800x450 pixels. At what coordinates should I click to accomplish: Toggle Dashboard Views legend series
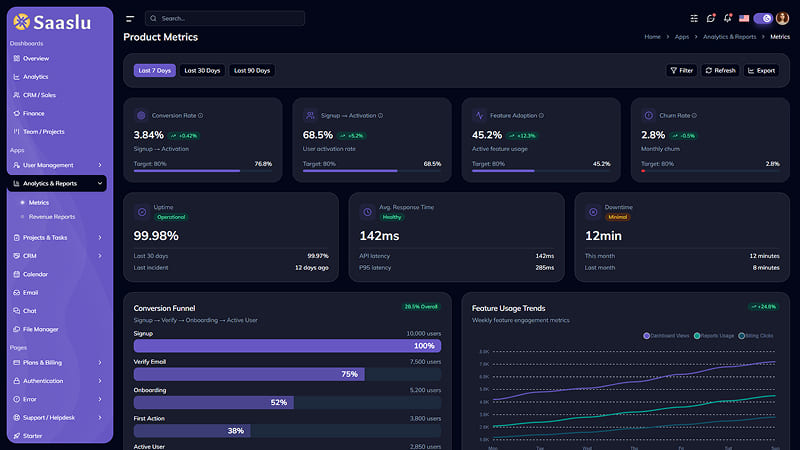[x=666, y=336]
